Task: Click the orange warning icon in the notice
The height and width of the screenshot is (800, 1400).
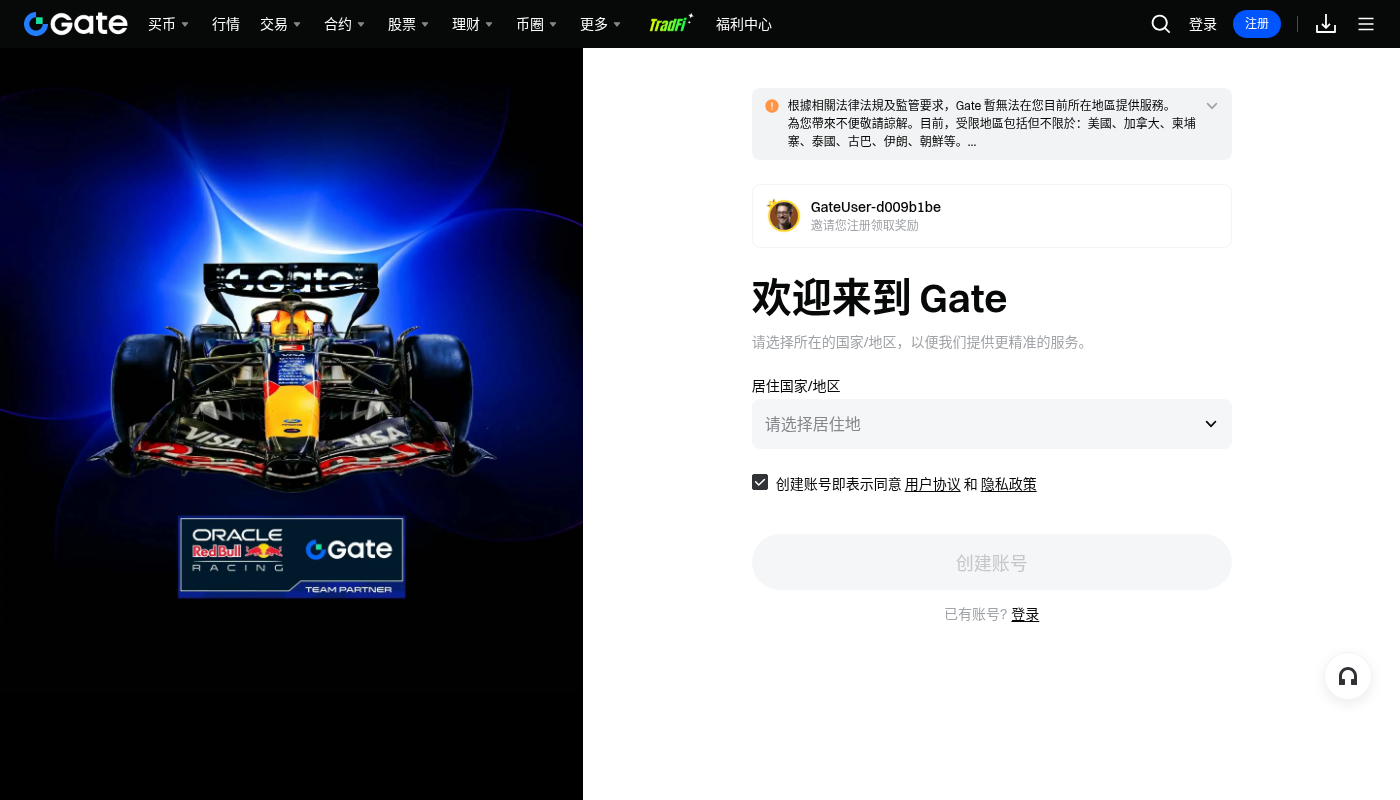Action: 772,106
